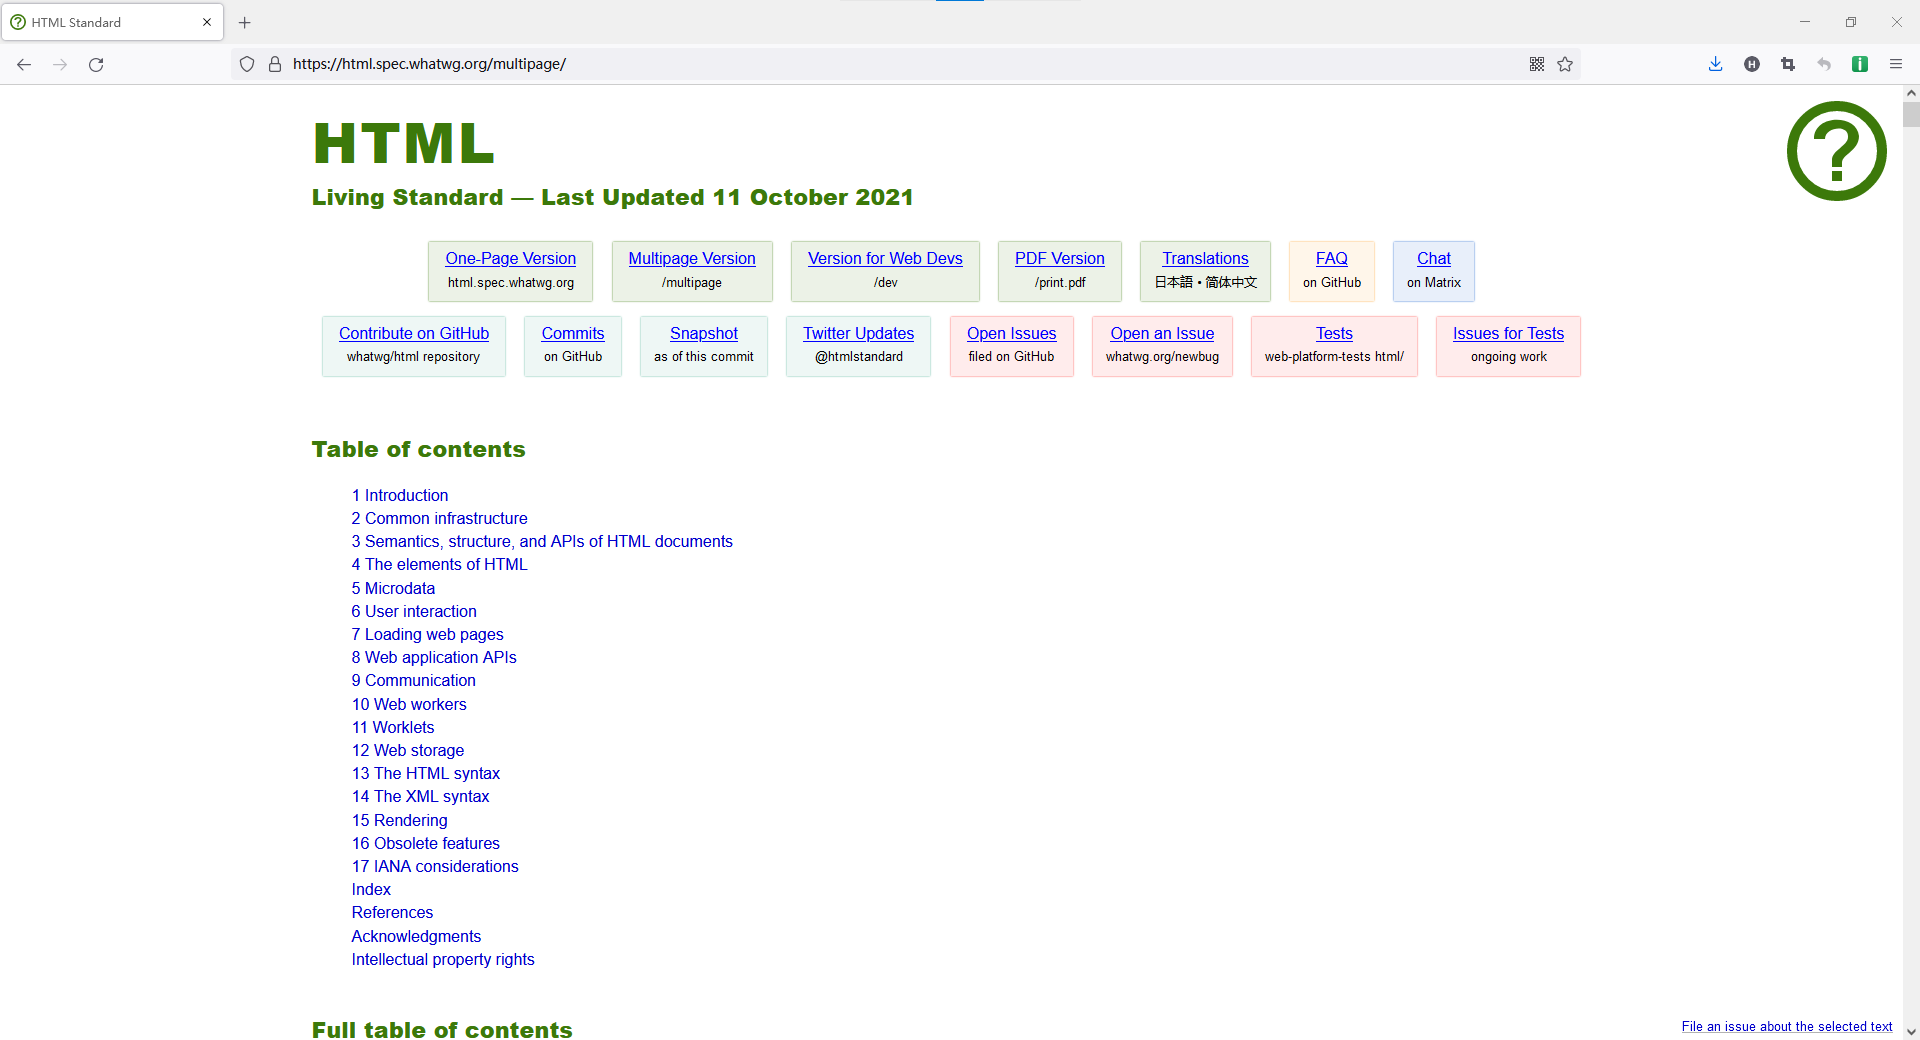Go to 11 Worklets
Screen dimensions: 1920x1040
[393, 727]
